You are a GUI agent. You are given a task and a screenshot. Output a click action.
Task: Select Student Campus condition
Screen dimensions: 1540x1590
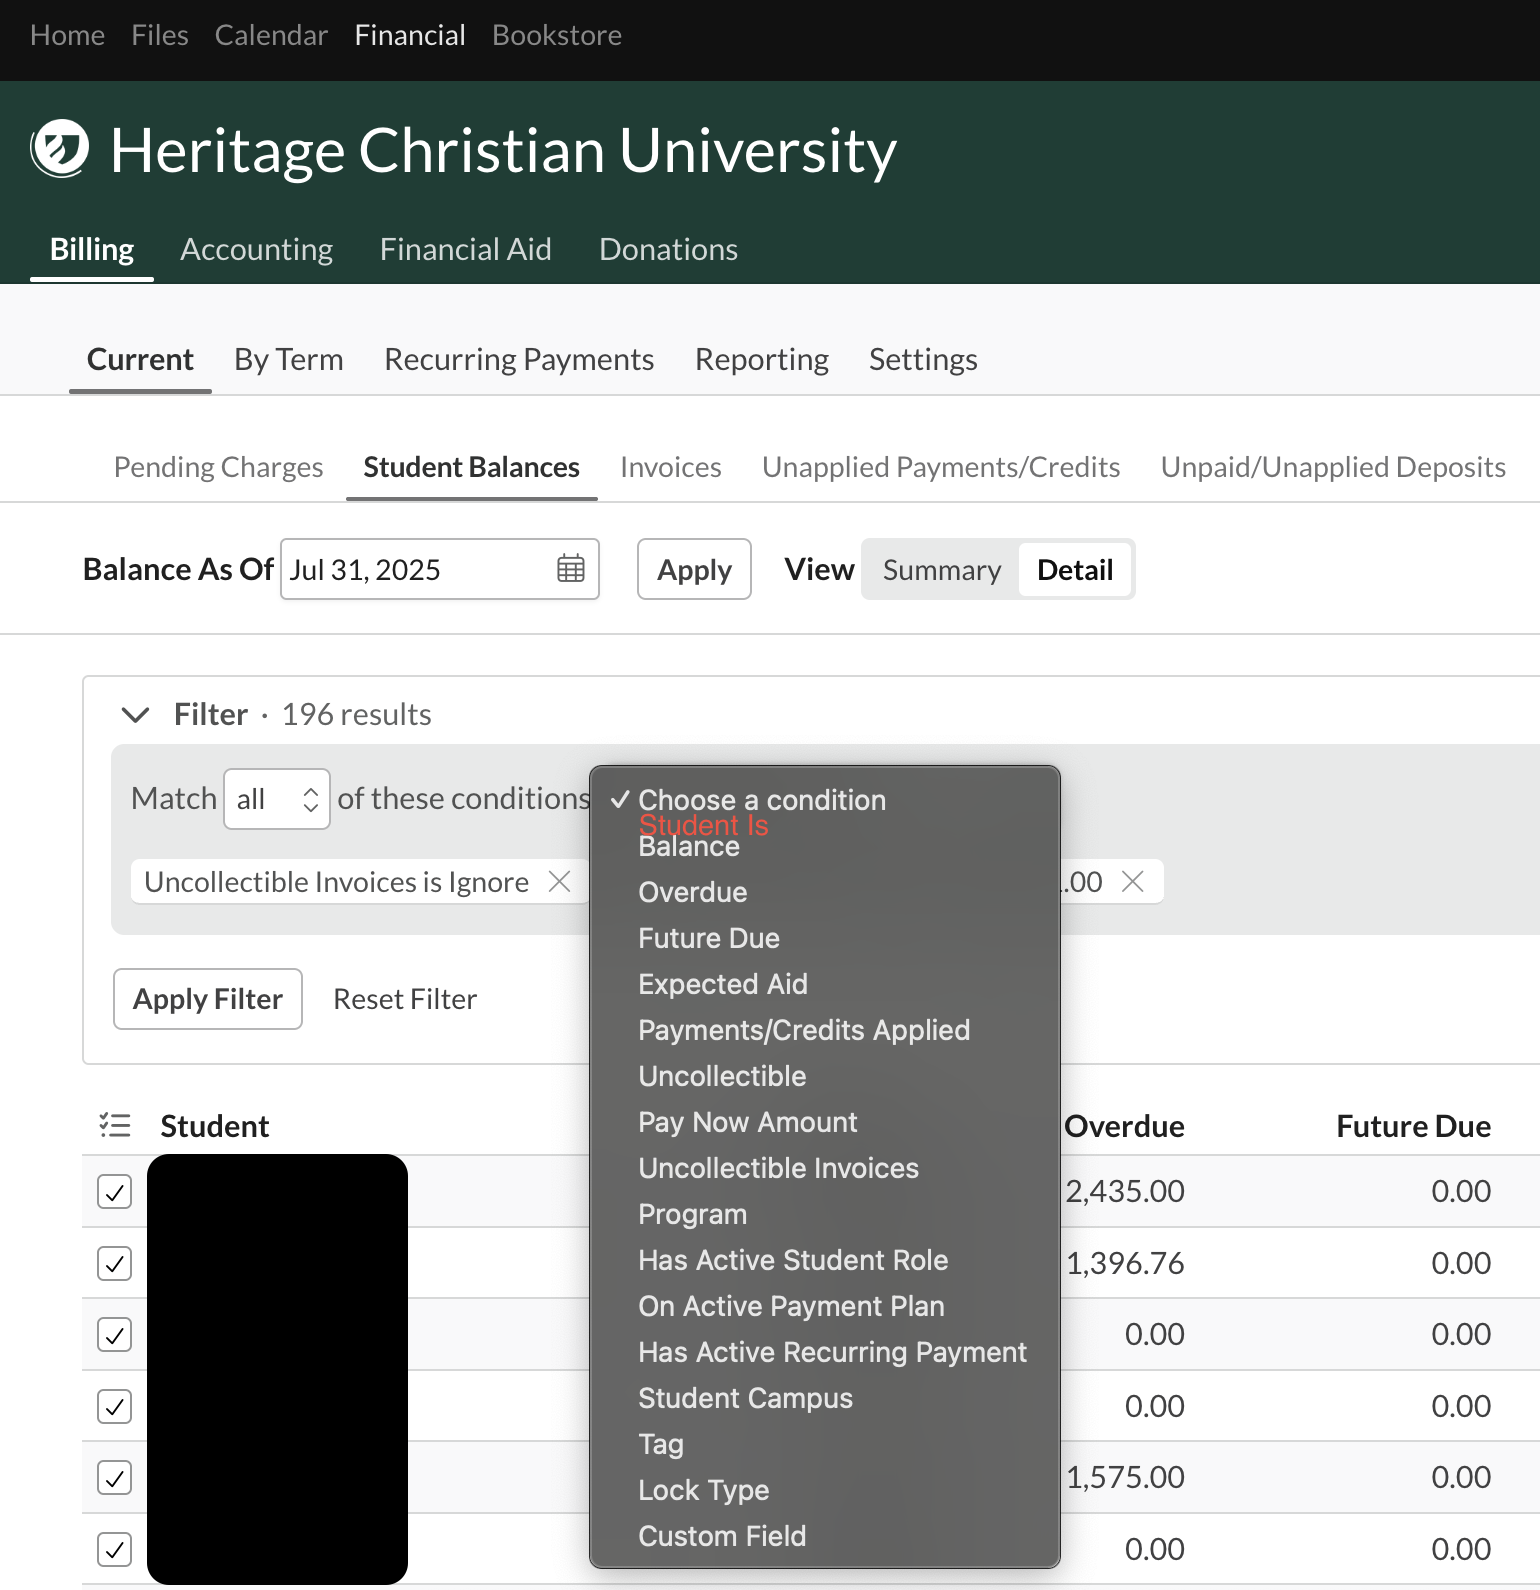click(x=746, y=1398)
